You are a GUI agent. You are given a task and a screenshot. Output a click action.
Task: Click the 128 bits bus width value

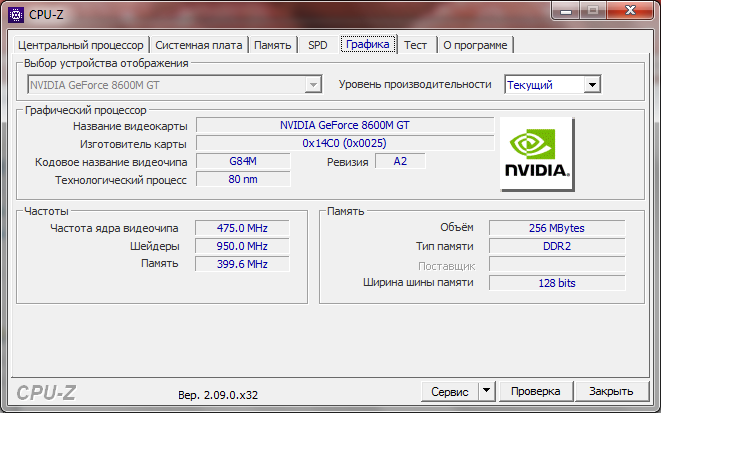tap(557, 283)
